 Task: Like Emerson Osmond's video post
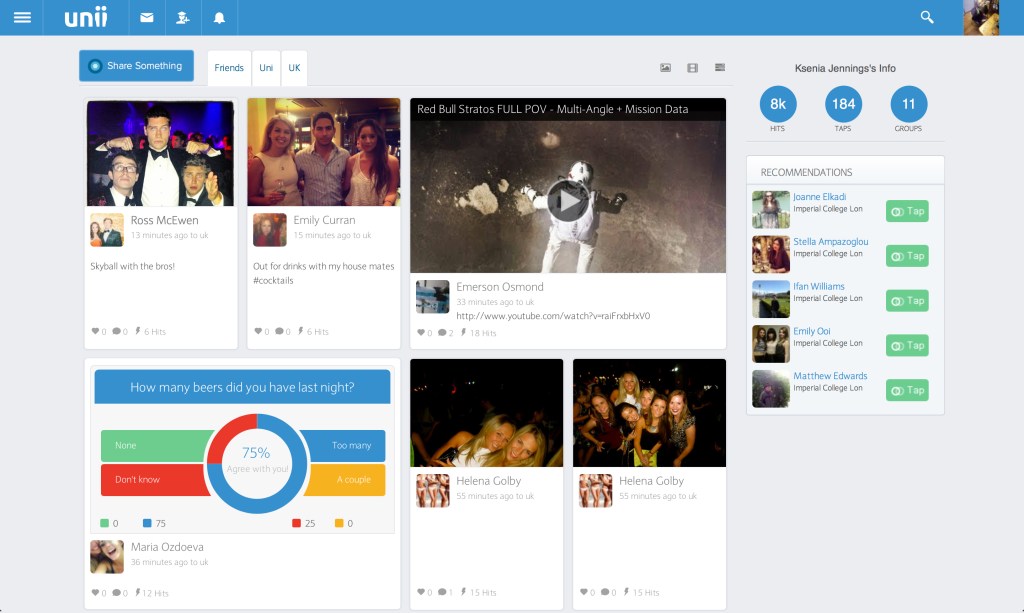[x=421, y=333]
